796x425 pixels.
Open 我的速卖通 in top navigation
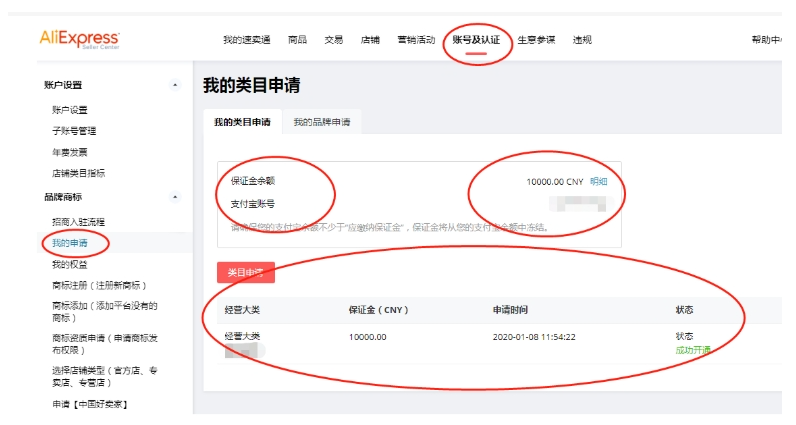pos(247,40)
